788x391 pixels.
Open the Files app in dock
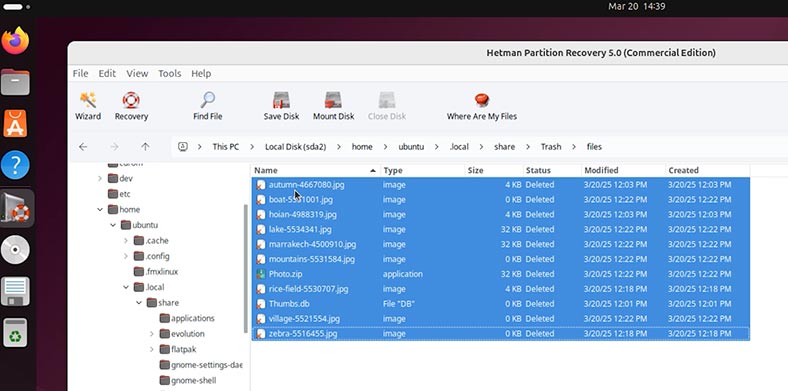15,82
